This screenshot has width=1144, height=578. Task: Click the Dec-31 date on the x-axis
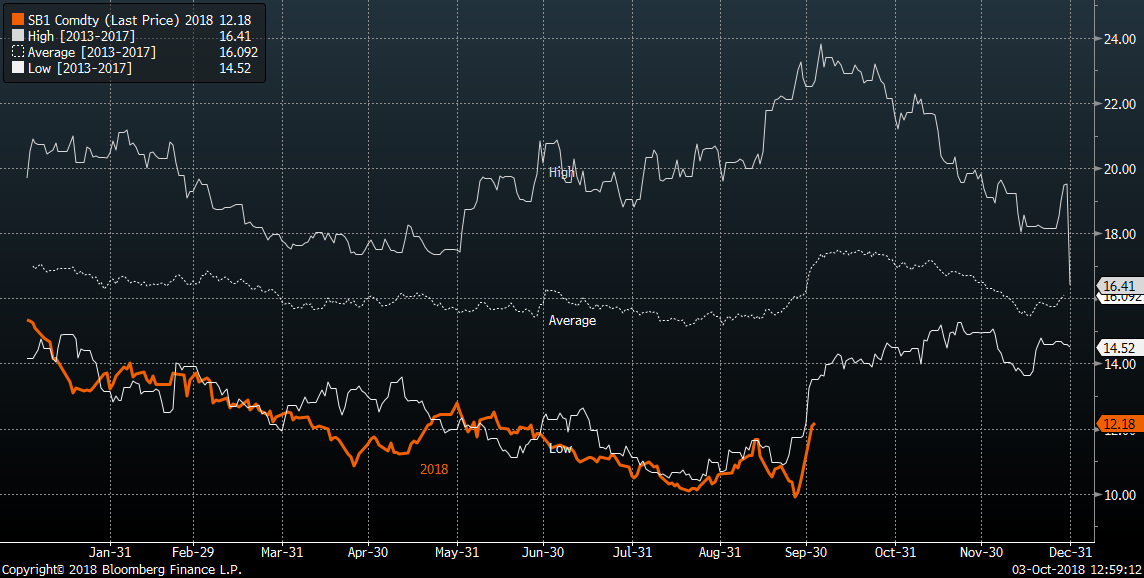click(1068, 552)
